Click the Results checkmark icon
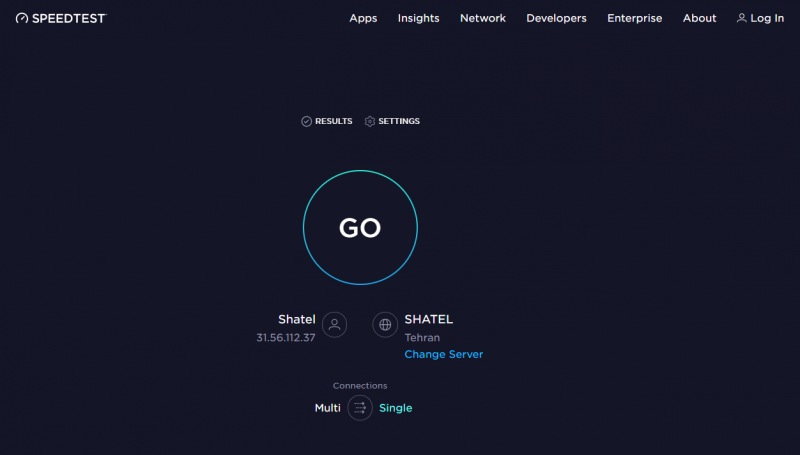The image size is (800, 455). coord(307,121)
